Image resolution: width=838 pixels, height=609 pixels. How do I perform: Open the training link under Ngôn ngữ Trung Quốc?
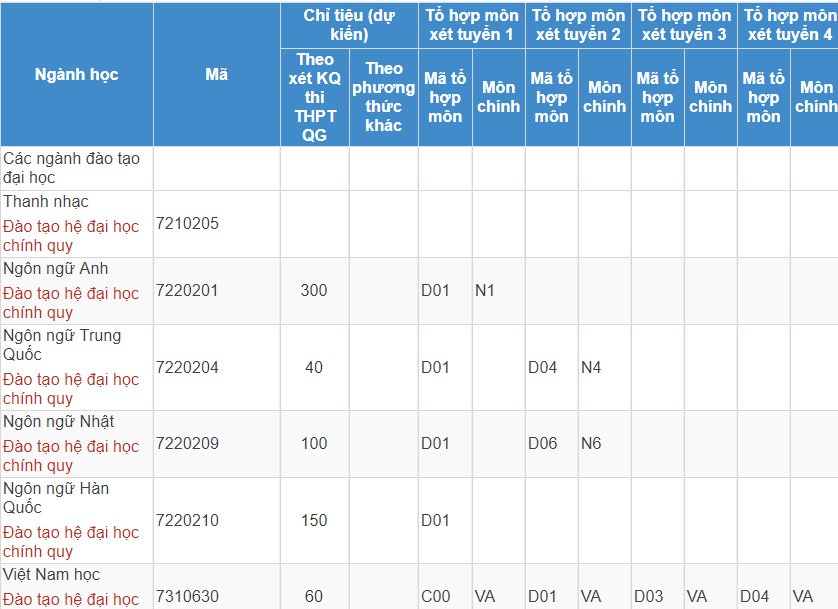coord(71,389)
